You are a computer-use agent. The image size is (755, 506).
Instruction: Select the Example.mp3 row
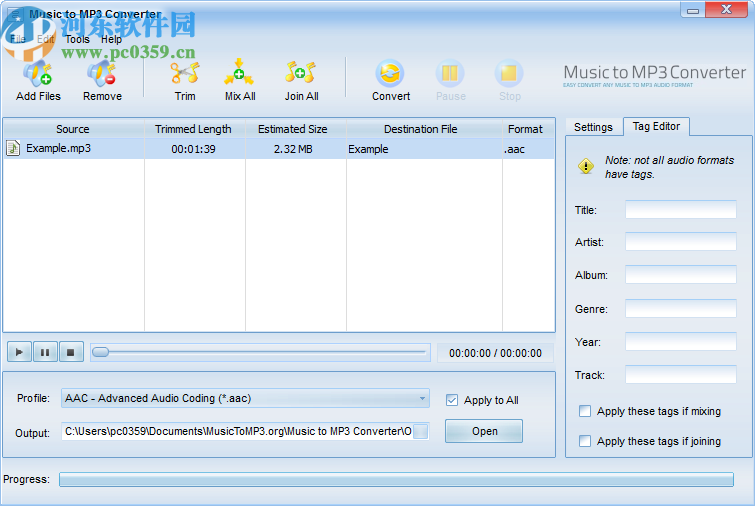279,149
